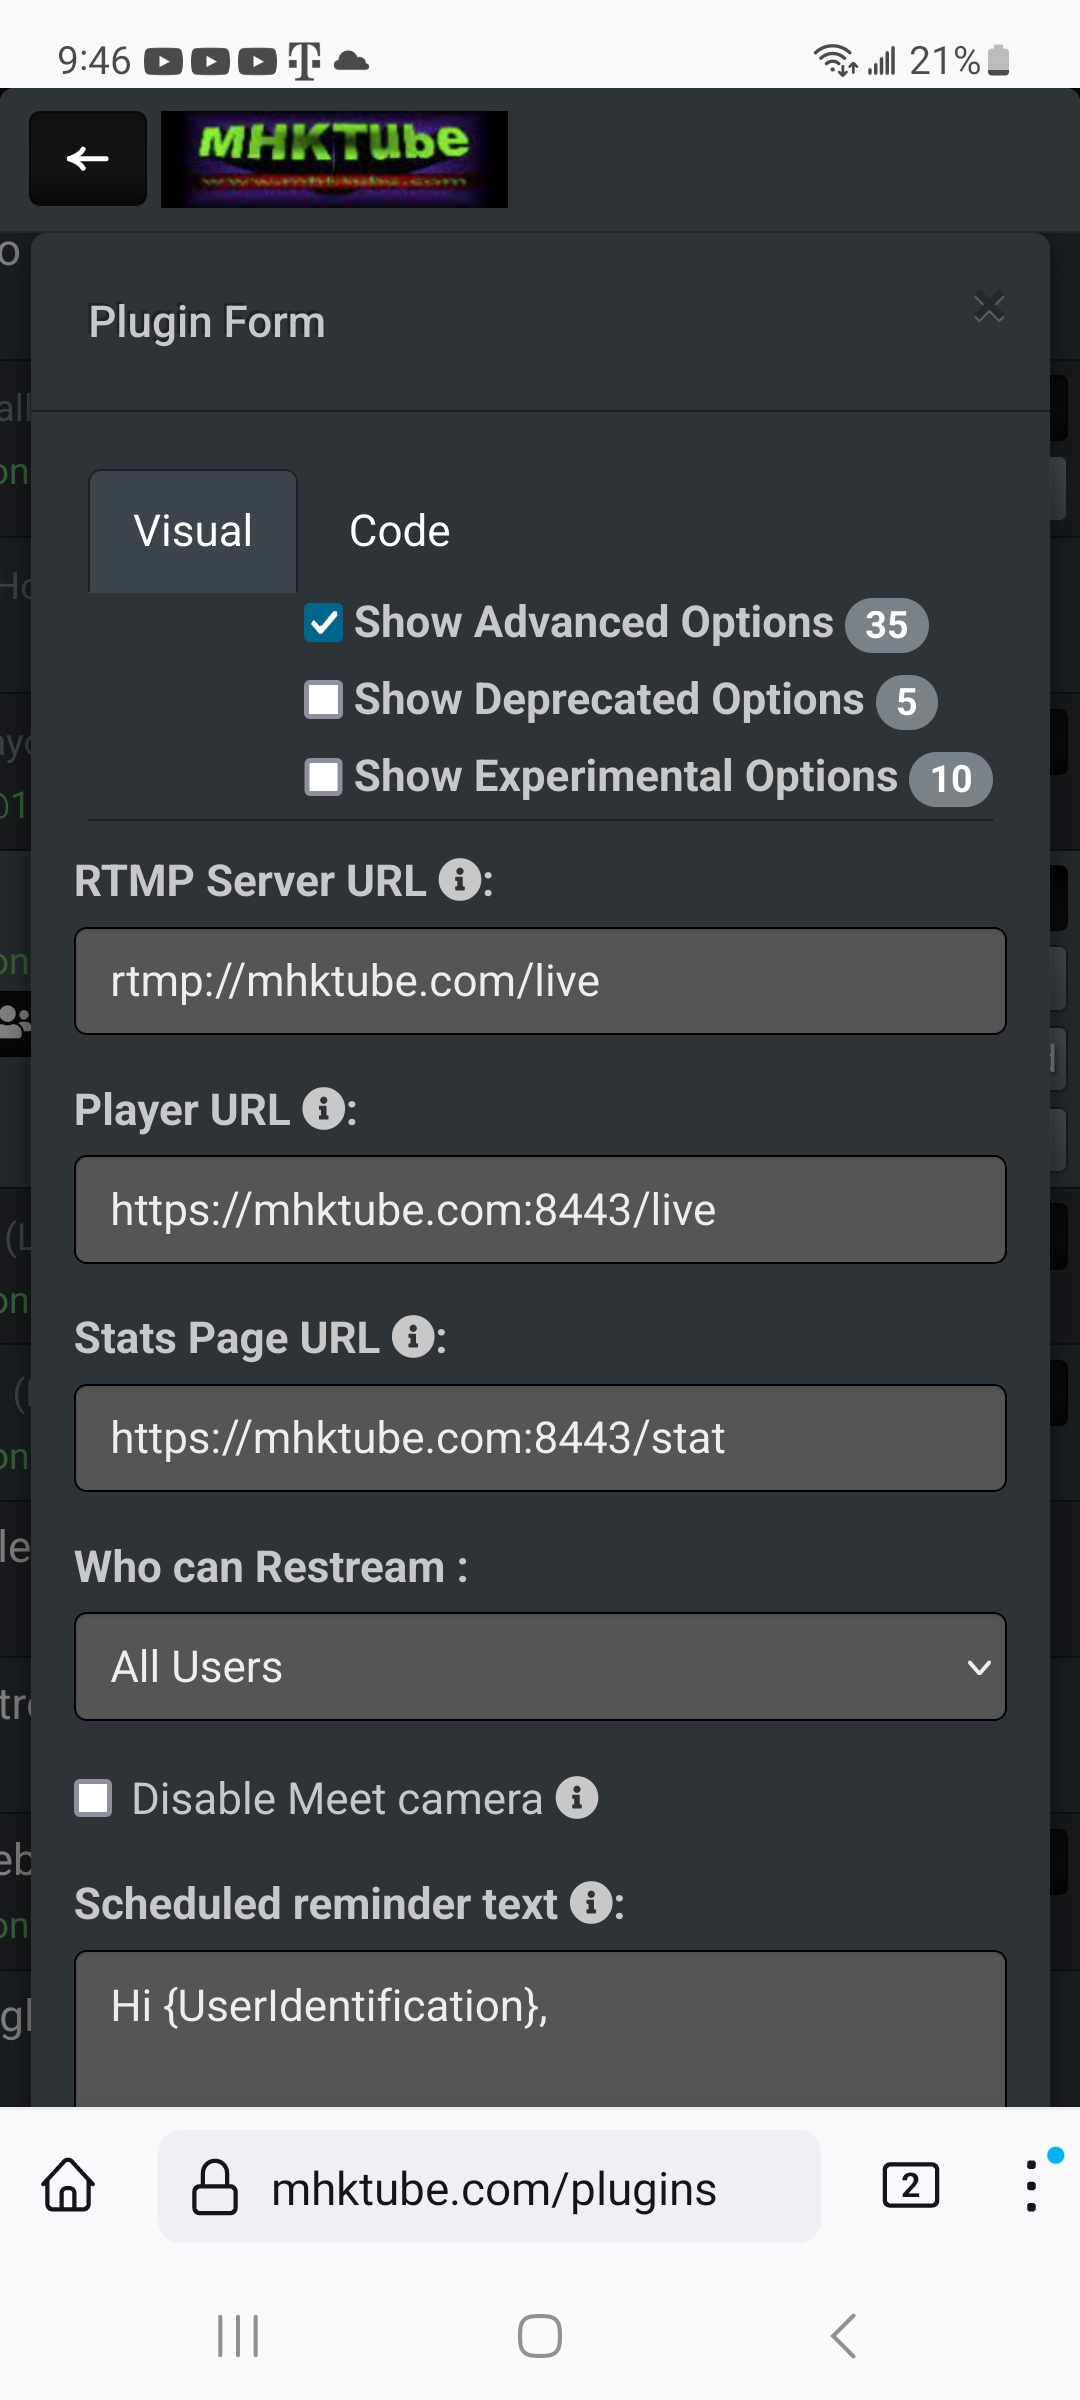1080x2400 pixels.
Task: Open the Who can Restream dropdown
Action: [x=540, y=1666]
